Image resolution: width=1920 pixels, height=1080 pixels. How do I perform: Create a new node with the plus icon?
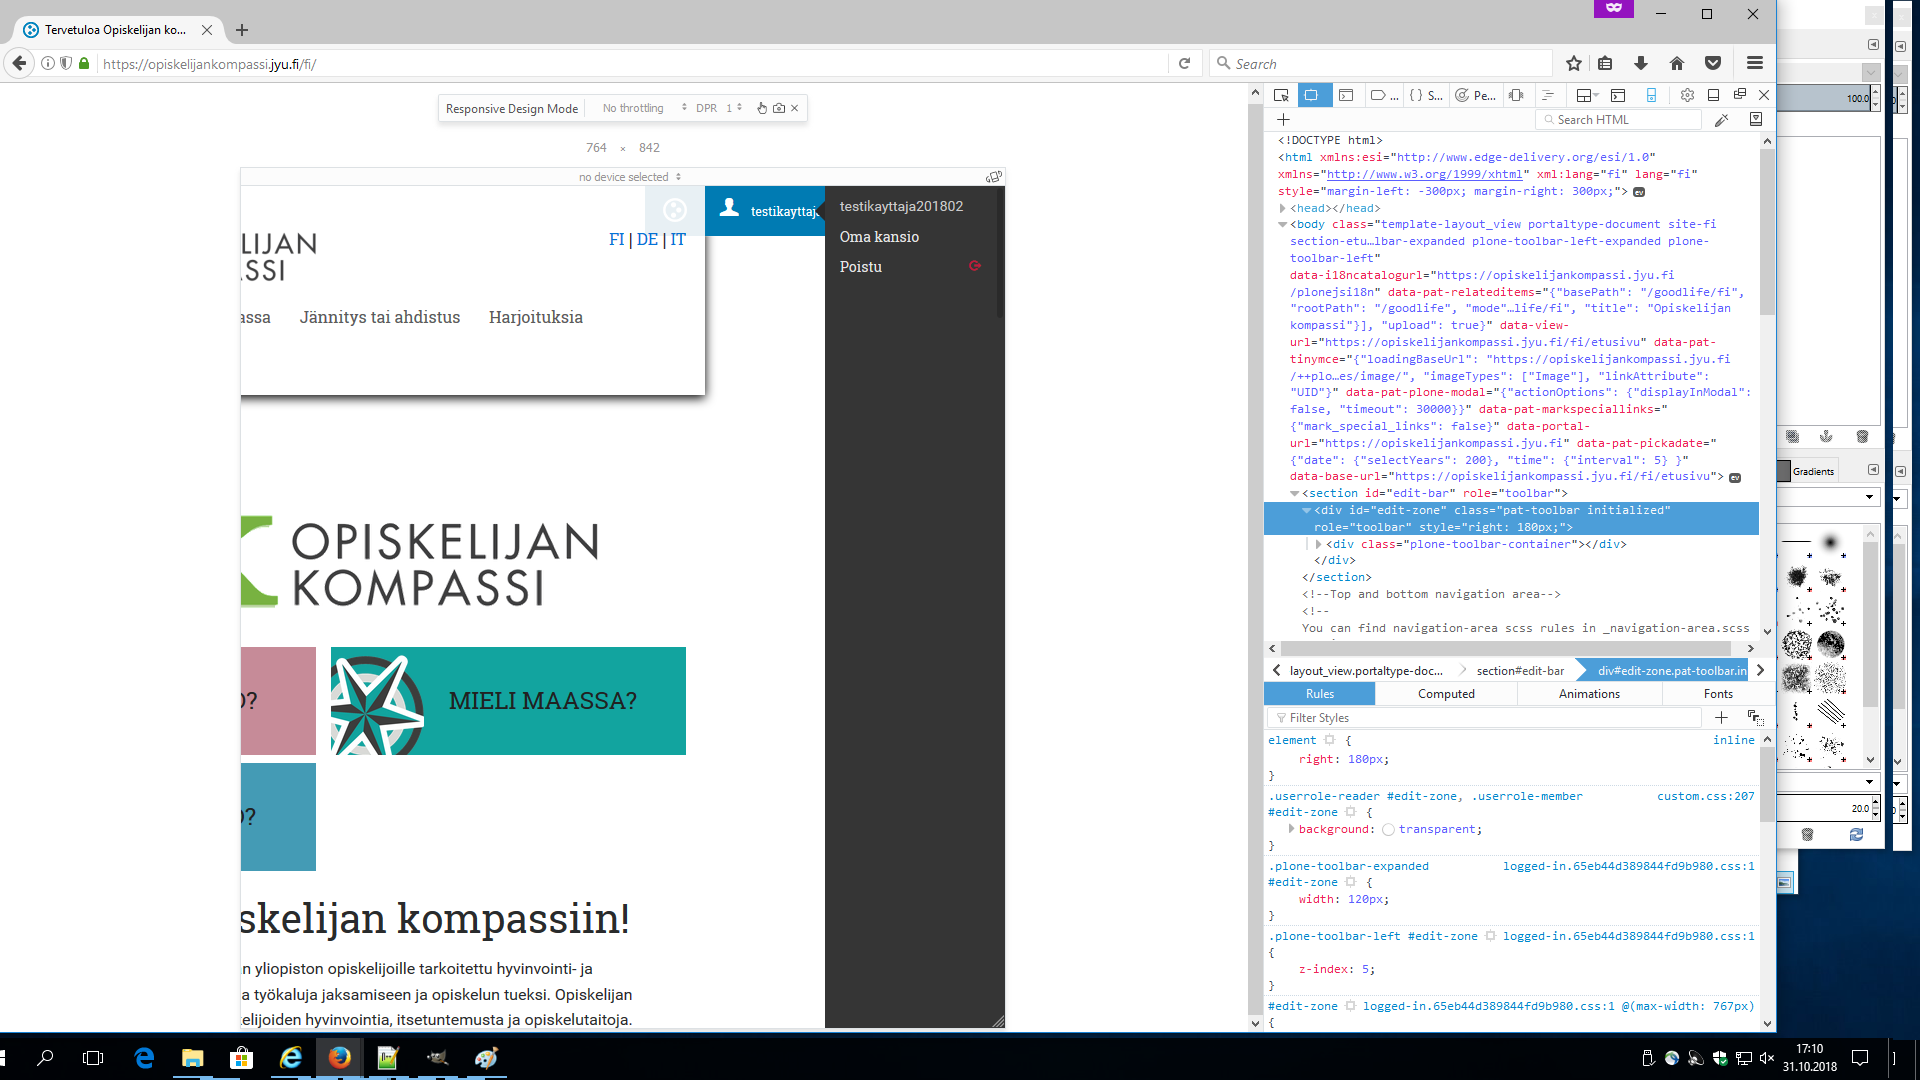[x=1283, y=119]
